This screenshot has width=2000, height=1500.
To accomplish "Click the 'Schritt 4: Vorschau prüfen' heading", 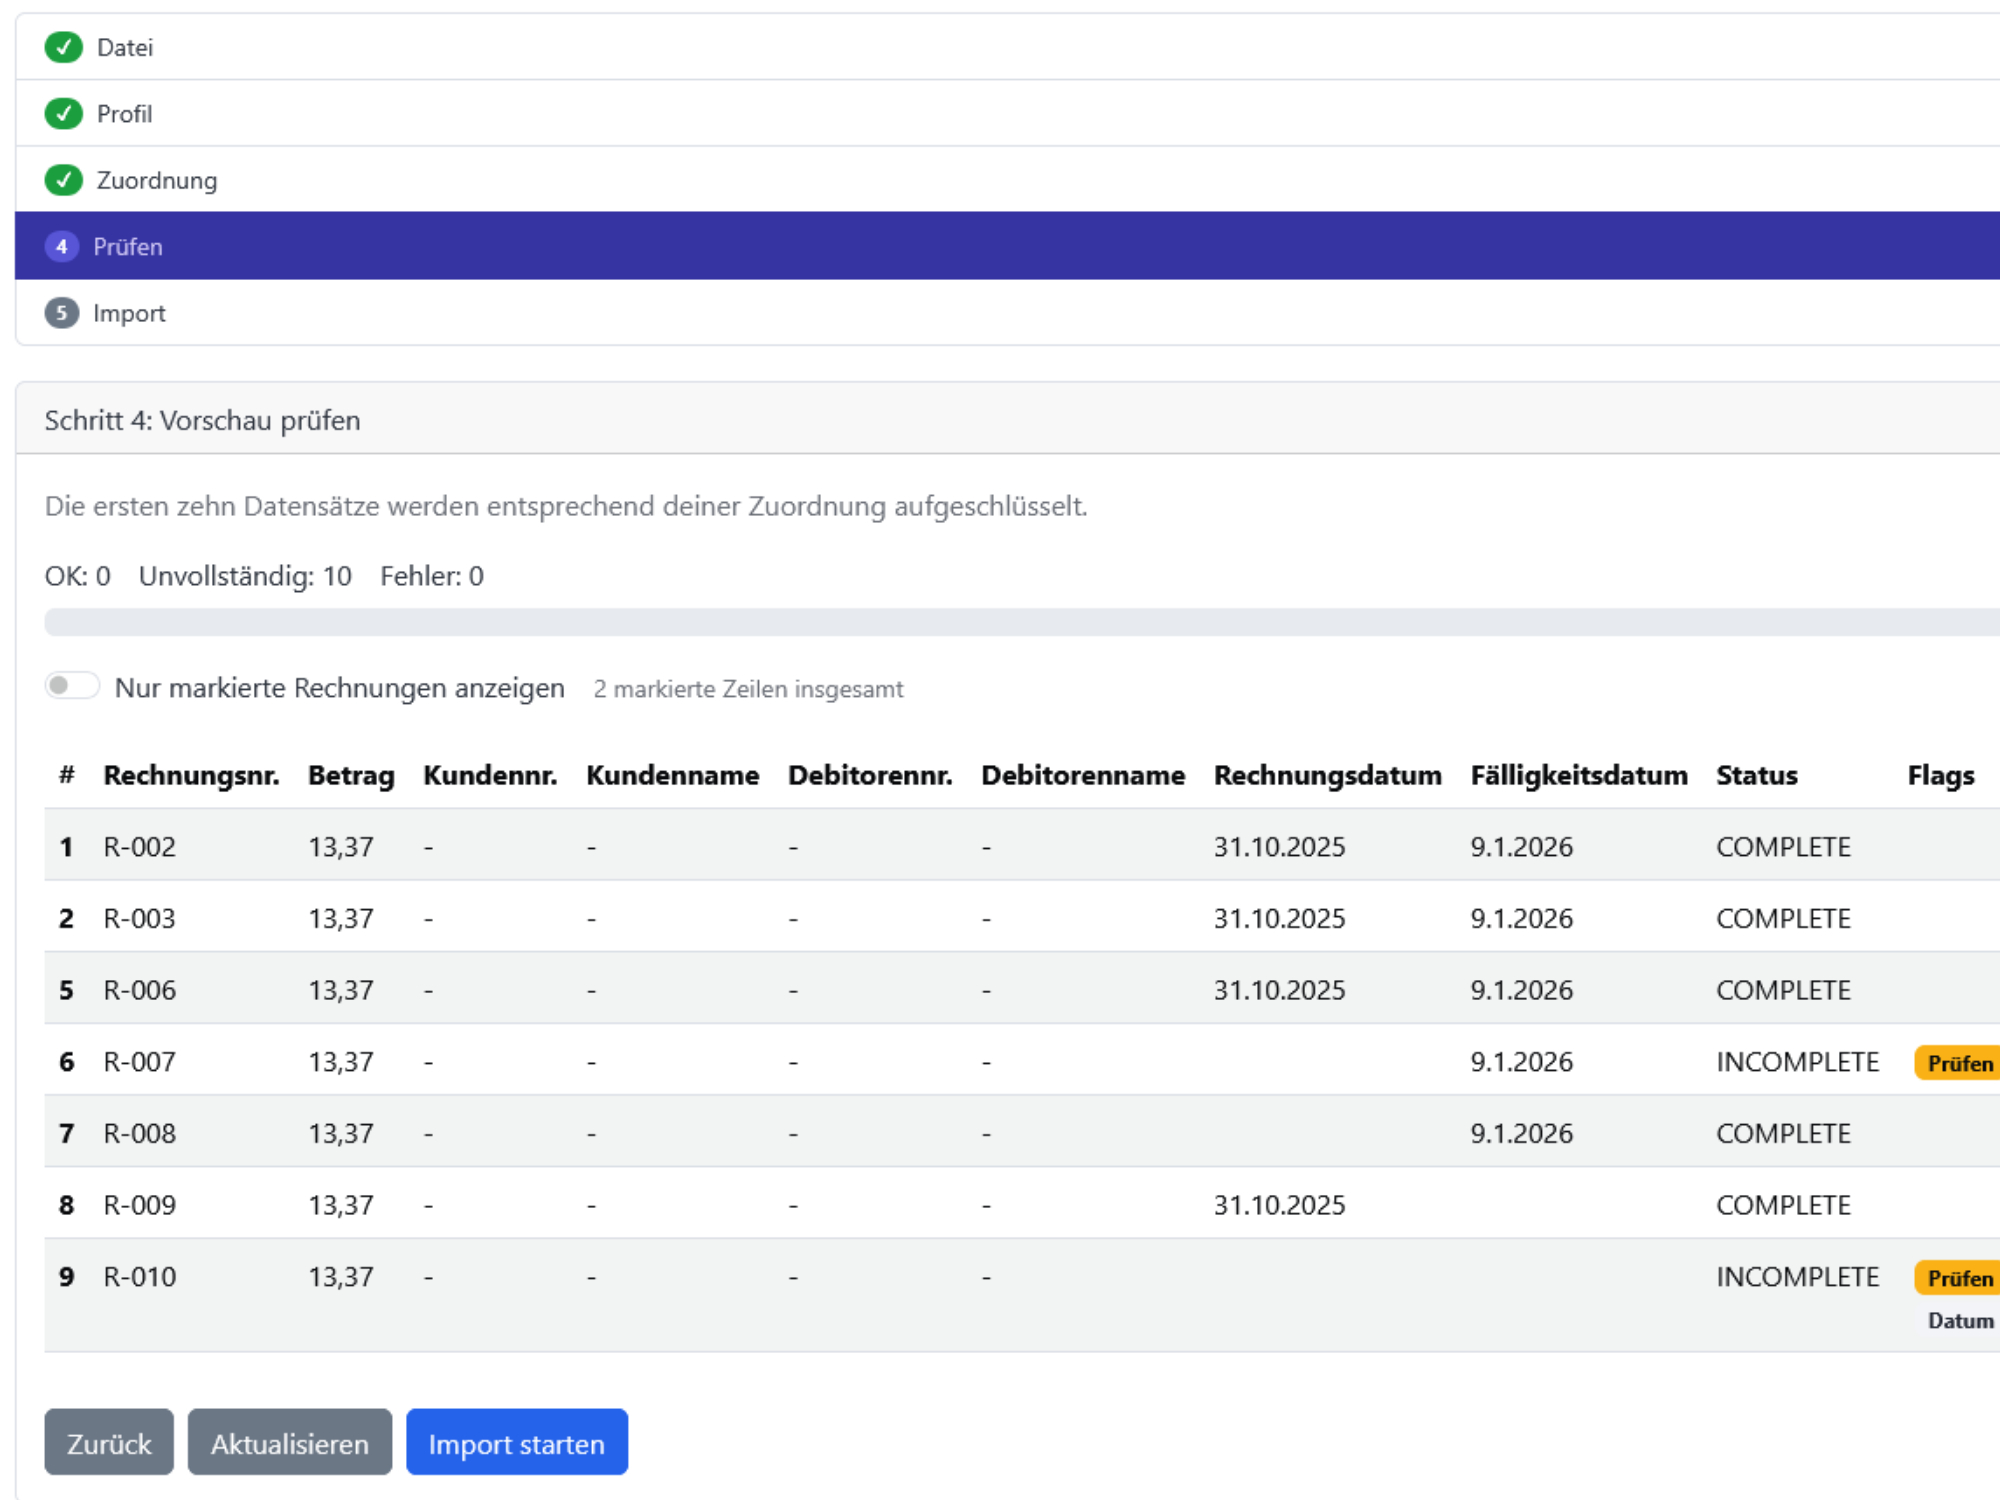I will (202, 420).
